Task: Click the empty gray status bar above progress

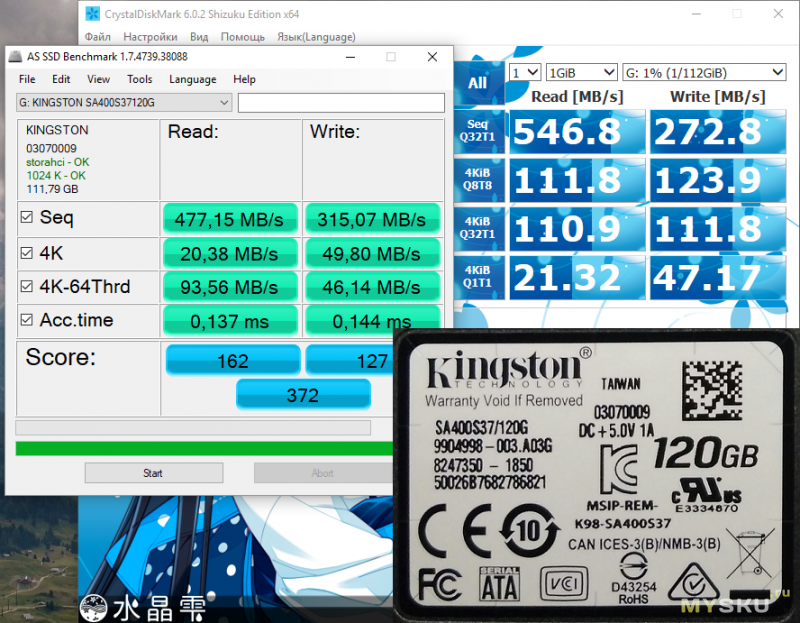Action: (x=193, y=428)
